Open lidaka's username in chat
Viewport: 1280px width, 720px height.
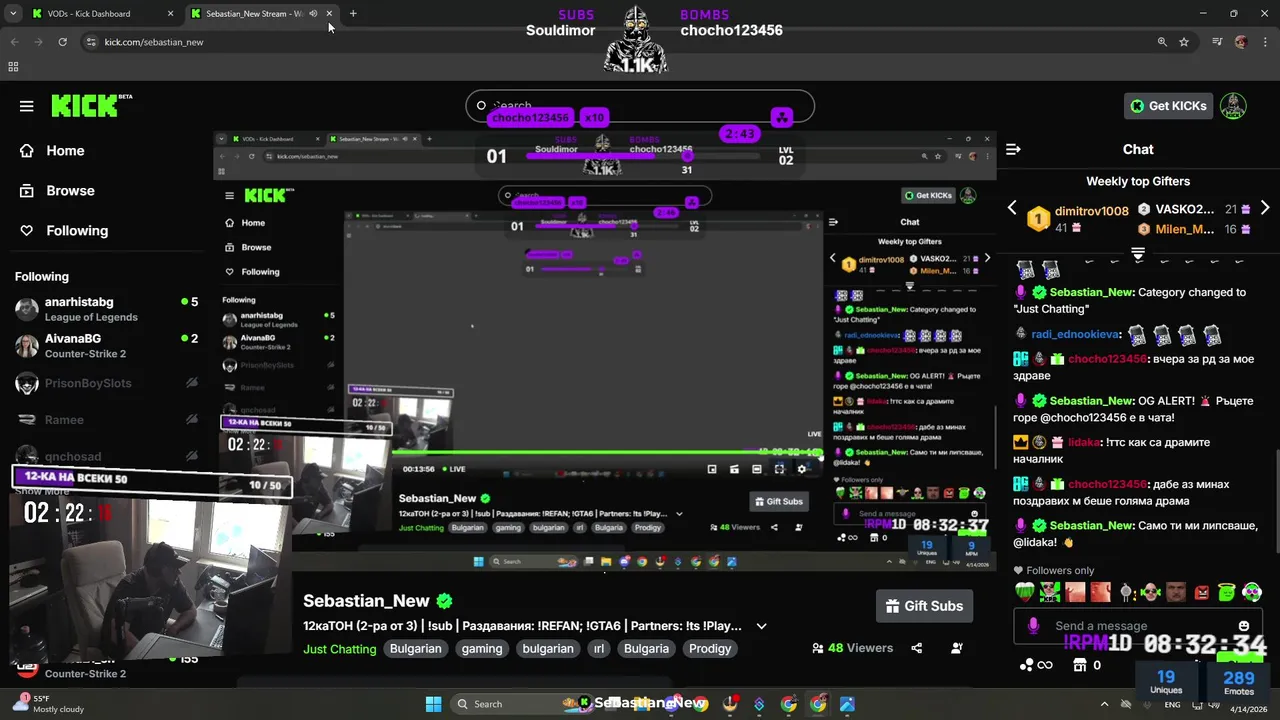pos(1084,442)
